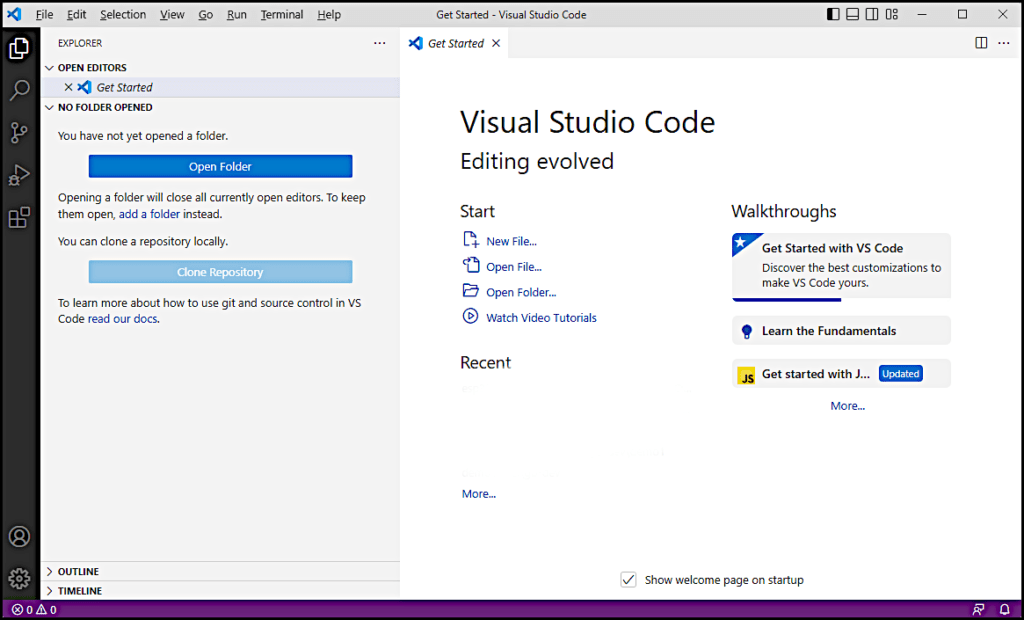Click the Manage gear icon
Viewport: 1024px width, 620px height.
19,578
